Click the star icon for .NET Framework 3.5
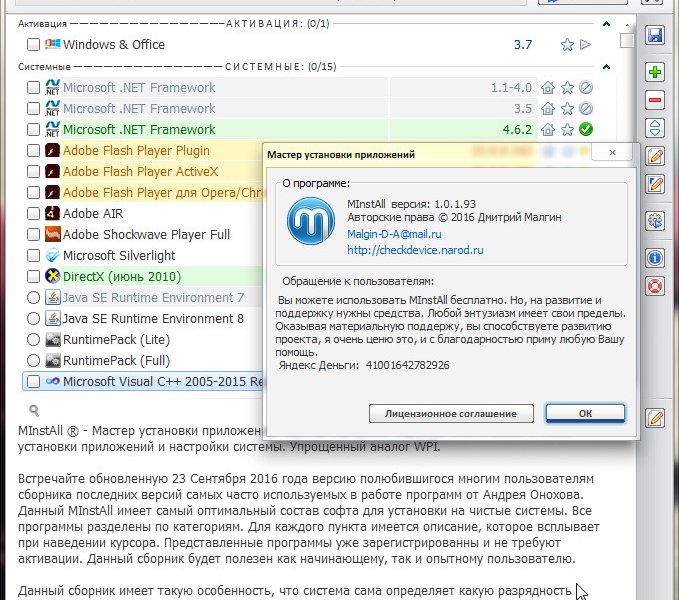Screen dimensions: 679x600 (567, 109)
